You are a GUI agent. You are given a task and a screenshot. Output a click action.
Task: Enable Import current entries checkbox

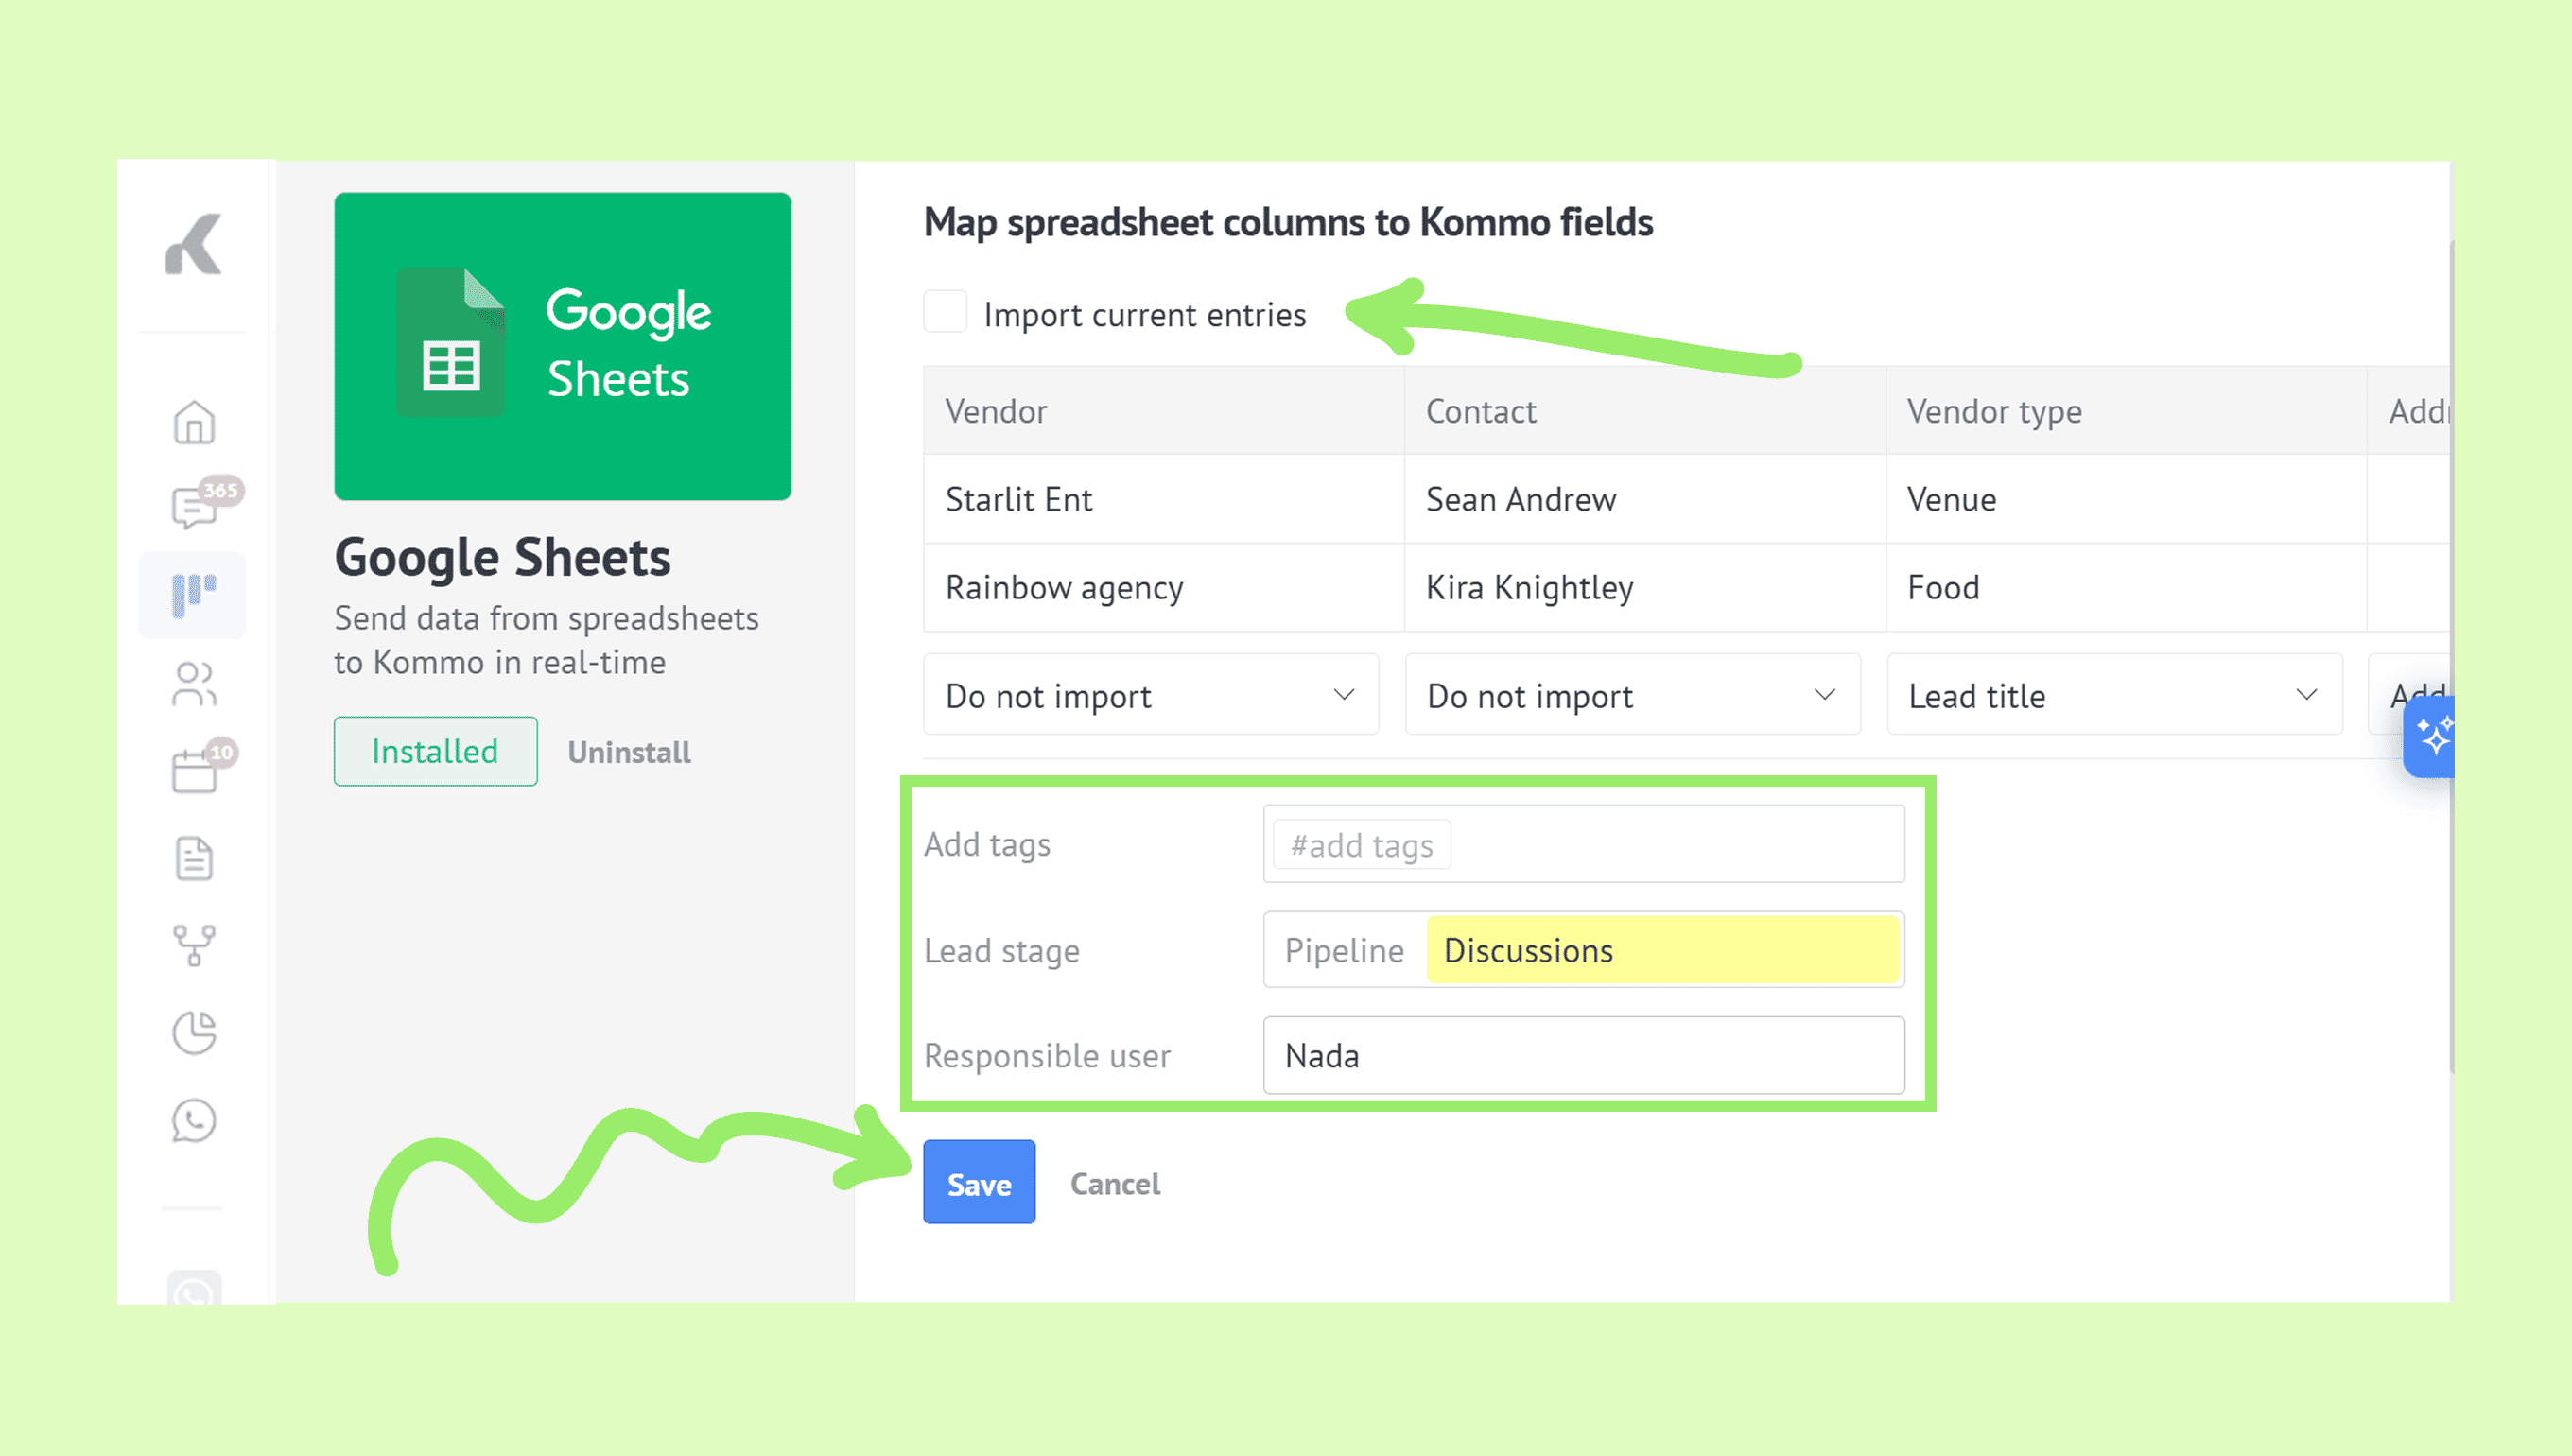click(x=945, y=312)
